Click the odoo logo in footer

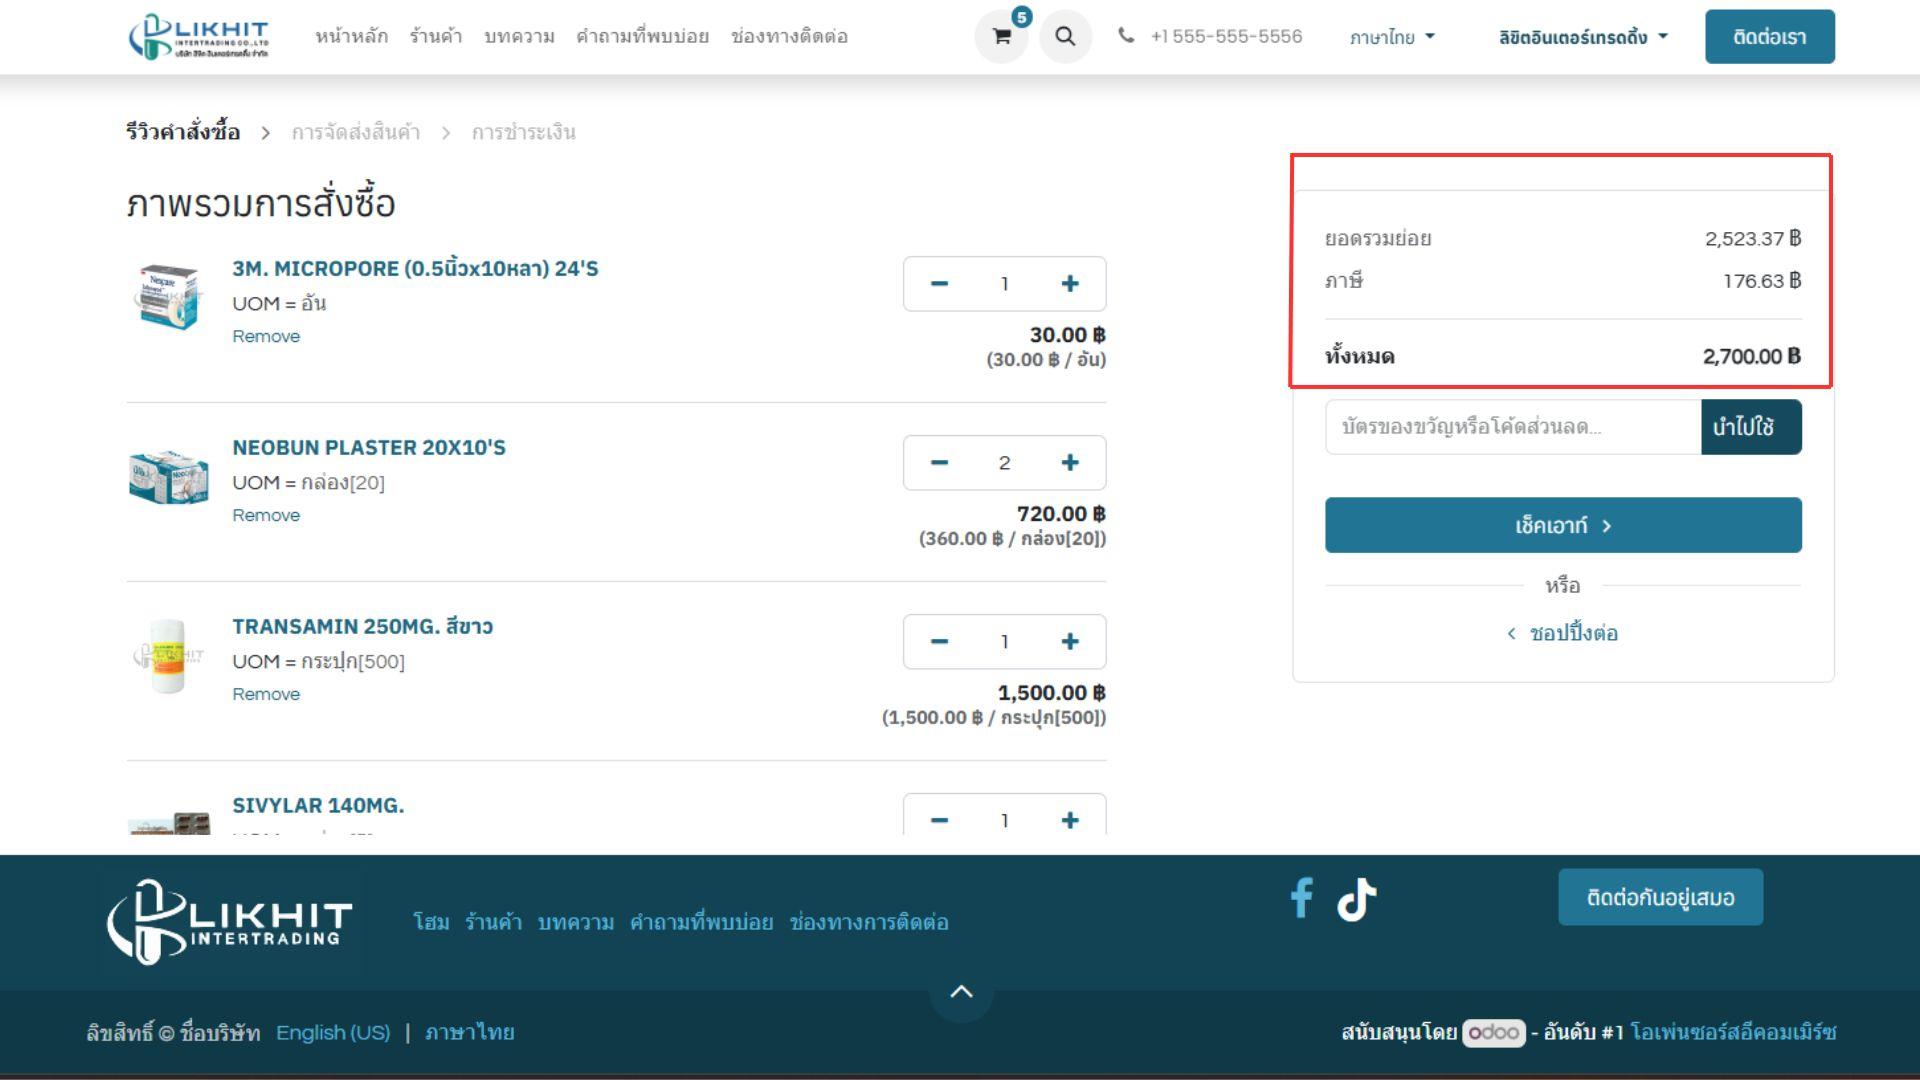coord(1493,1032)
